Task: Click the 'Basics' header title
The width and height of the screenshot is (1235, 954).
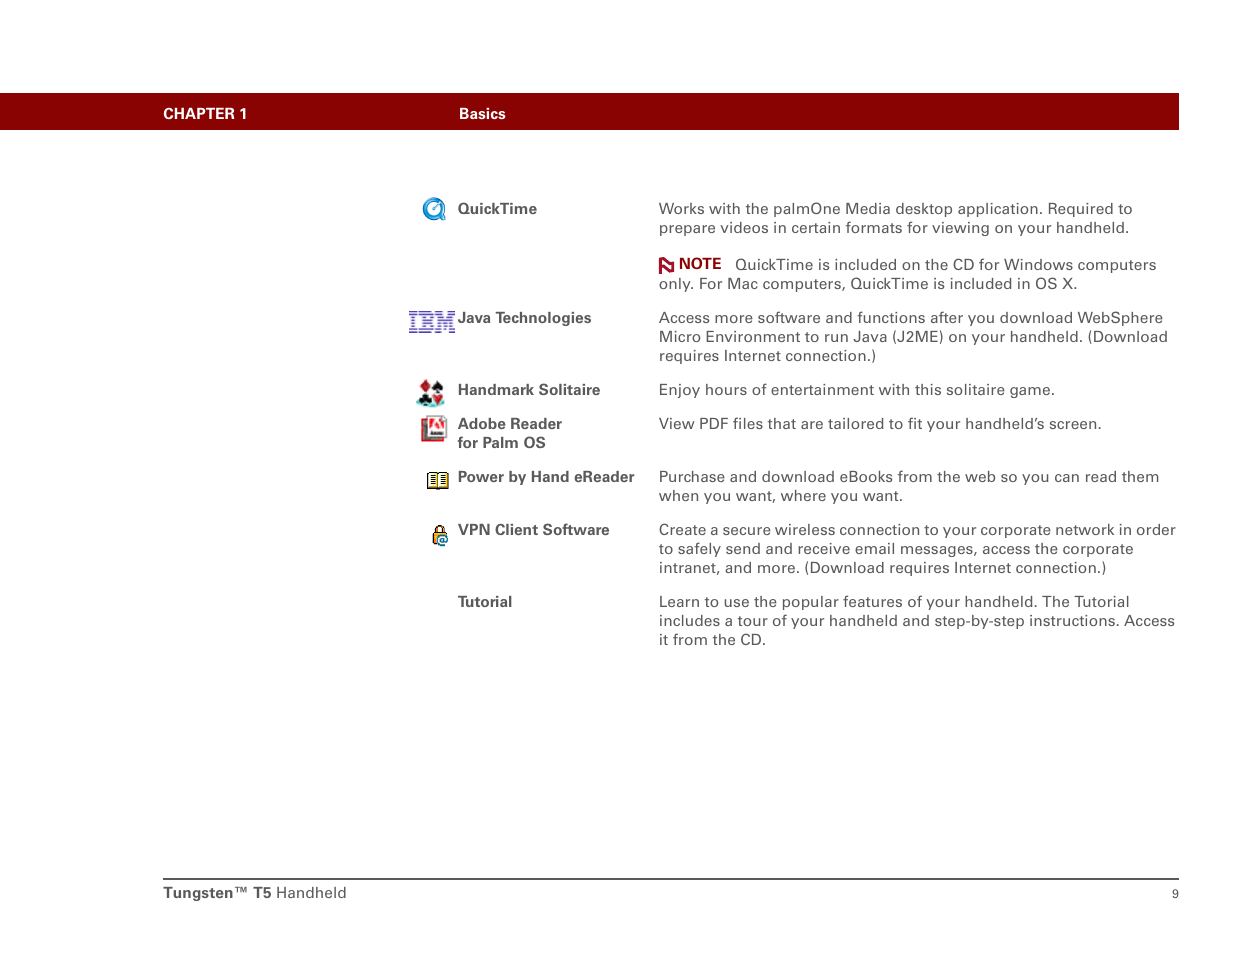Action: coord(482,114)
